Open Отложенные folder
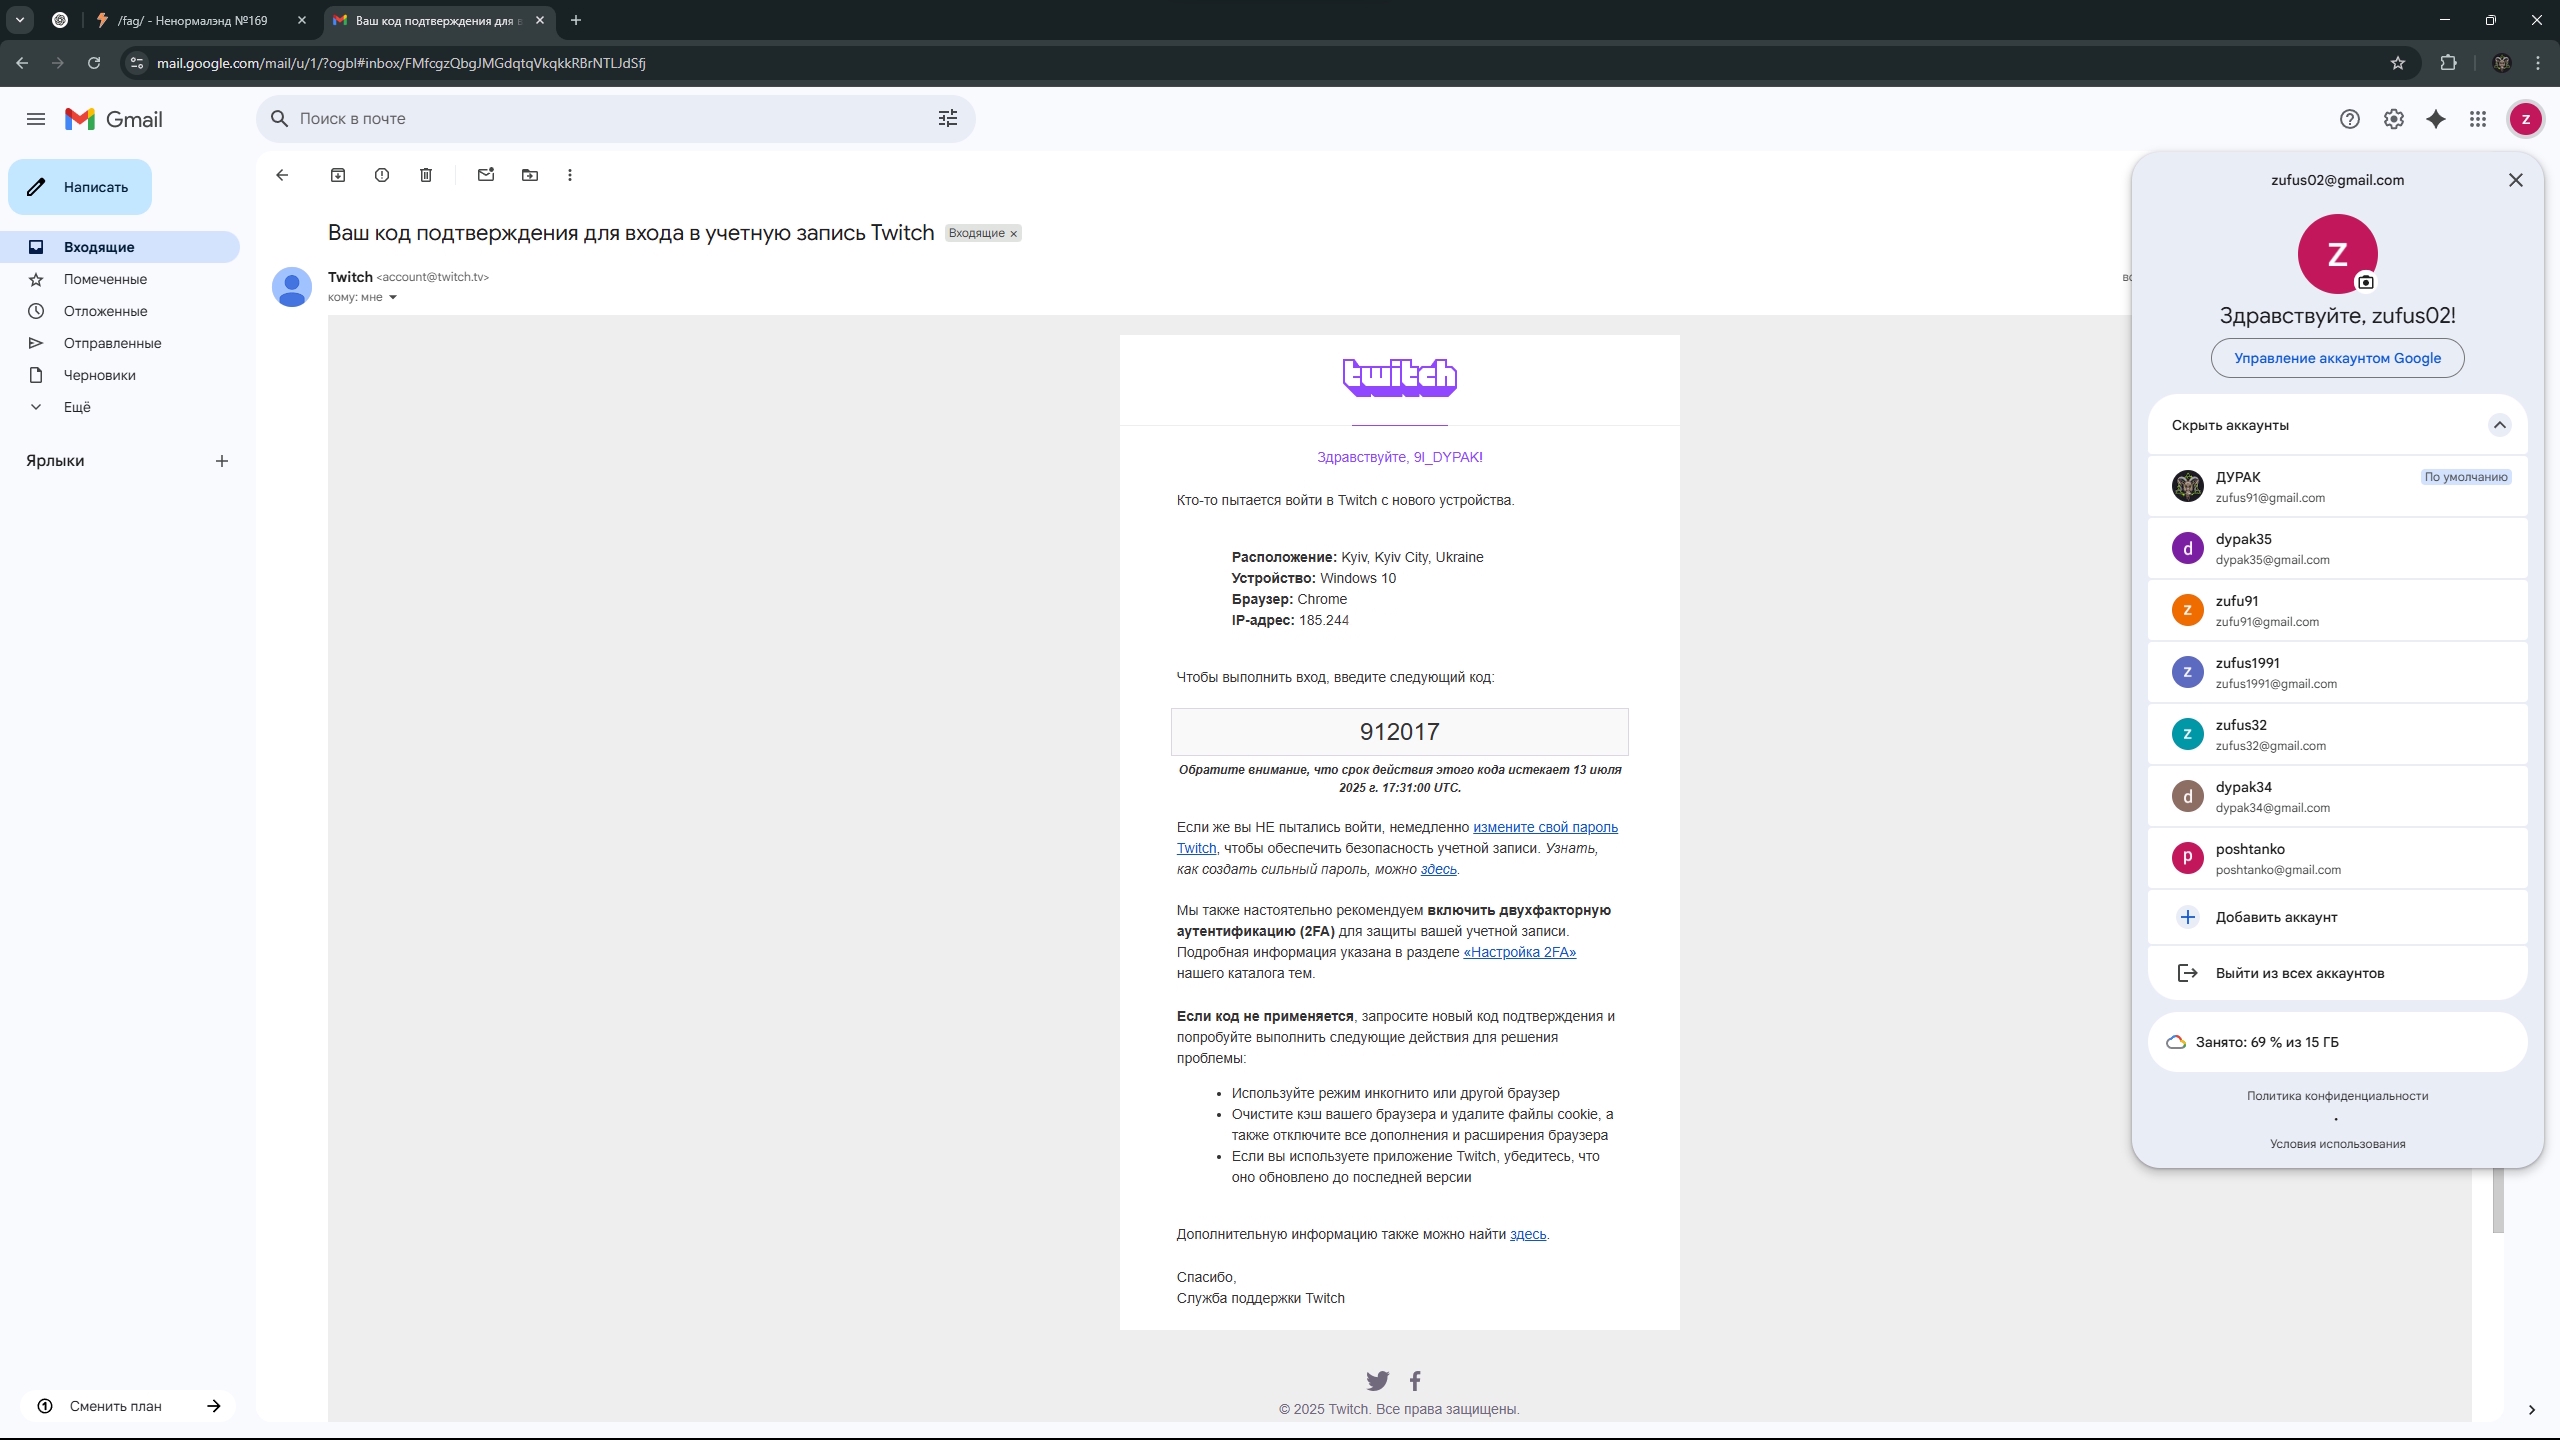Viewport: 2560px width, 1440px height. click(x=120, y=311)
